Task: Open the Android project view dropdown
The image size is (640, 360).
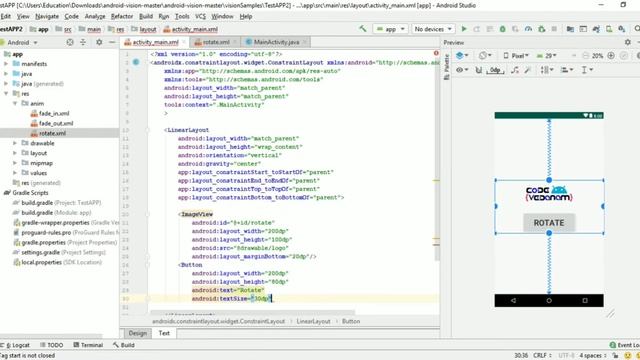Action: pos(21,42)
